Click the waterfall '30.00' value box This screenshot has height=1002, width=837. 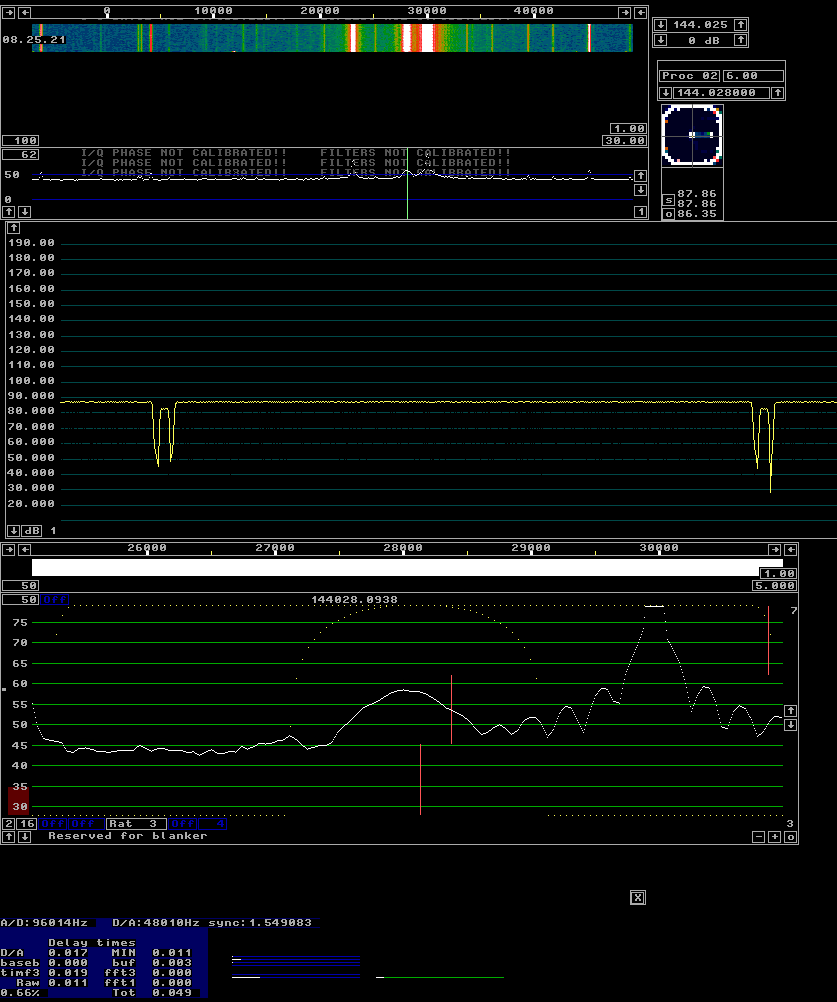click(624, 141)
